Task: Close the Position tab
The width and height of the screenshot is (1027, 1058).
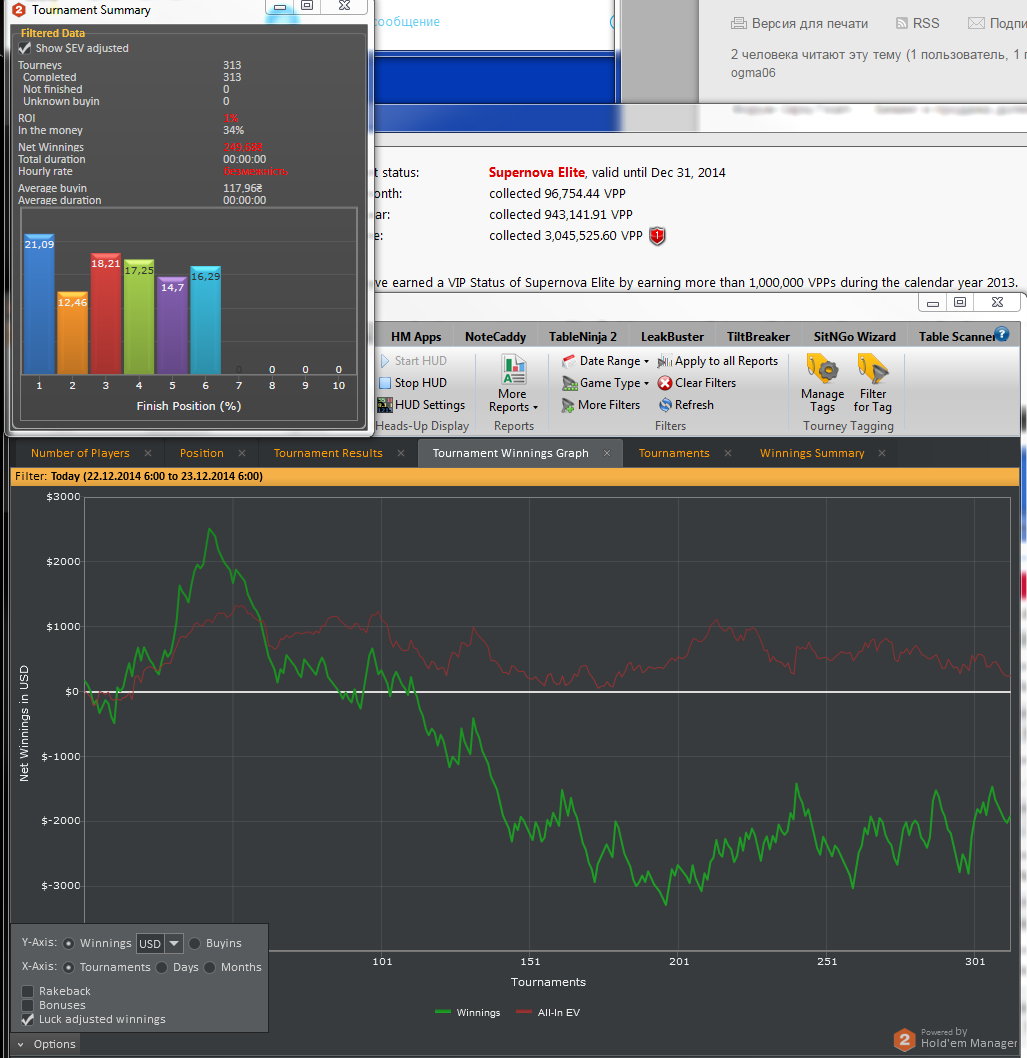Action: [242, 453]
